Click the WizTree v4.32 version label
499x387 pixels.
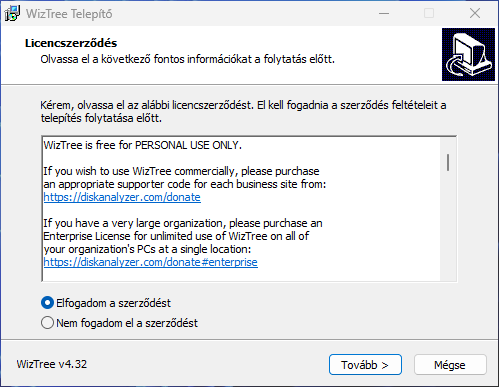(52, 364)
